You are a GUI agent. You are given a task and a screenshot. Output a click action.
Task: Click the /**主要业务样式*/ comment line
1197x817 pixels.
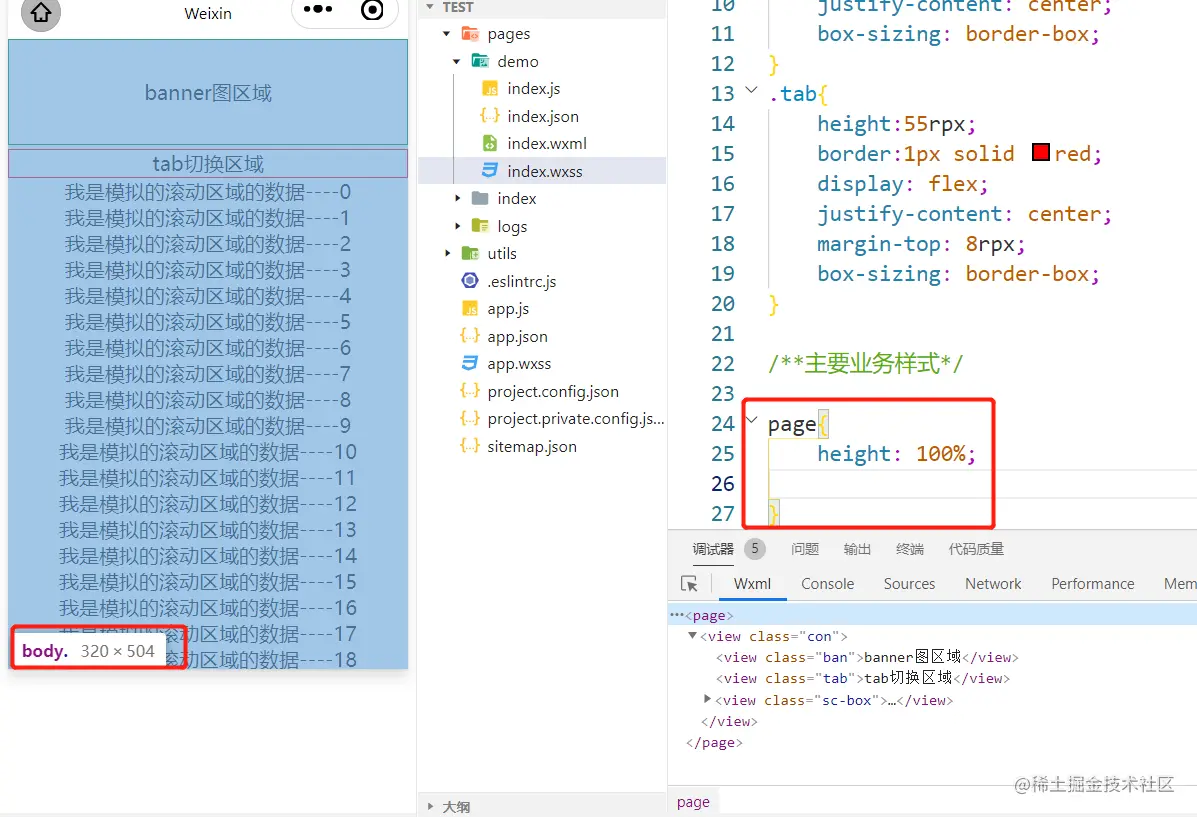click(x=866, y=363)
